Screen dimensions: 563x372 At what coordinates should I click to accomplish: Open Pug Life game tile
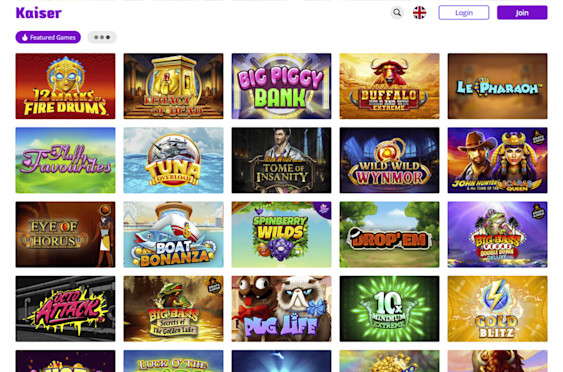[x=282, y=309]
